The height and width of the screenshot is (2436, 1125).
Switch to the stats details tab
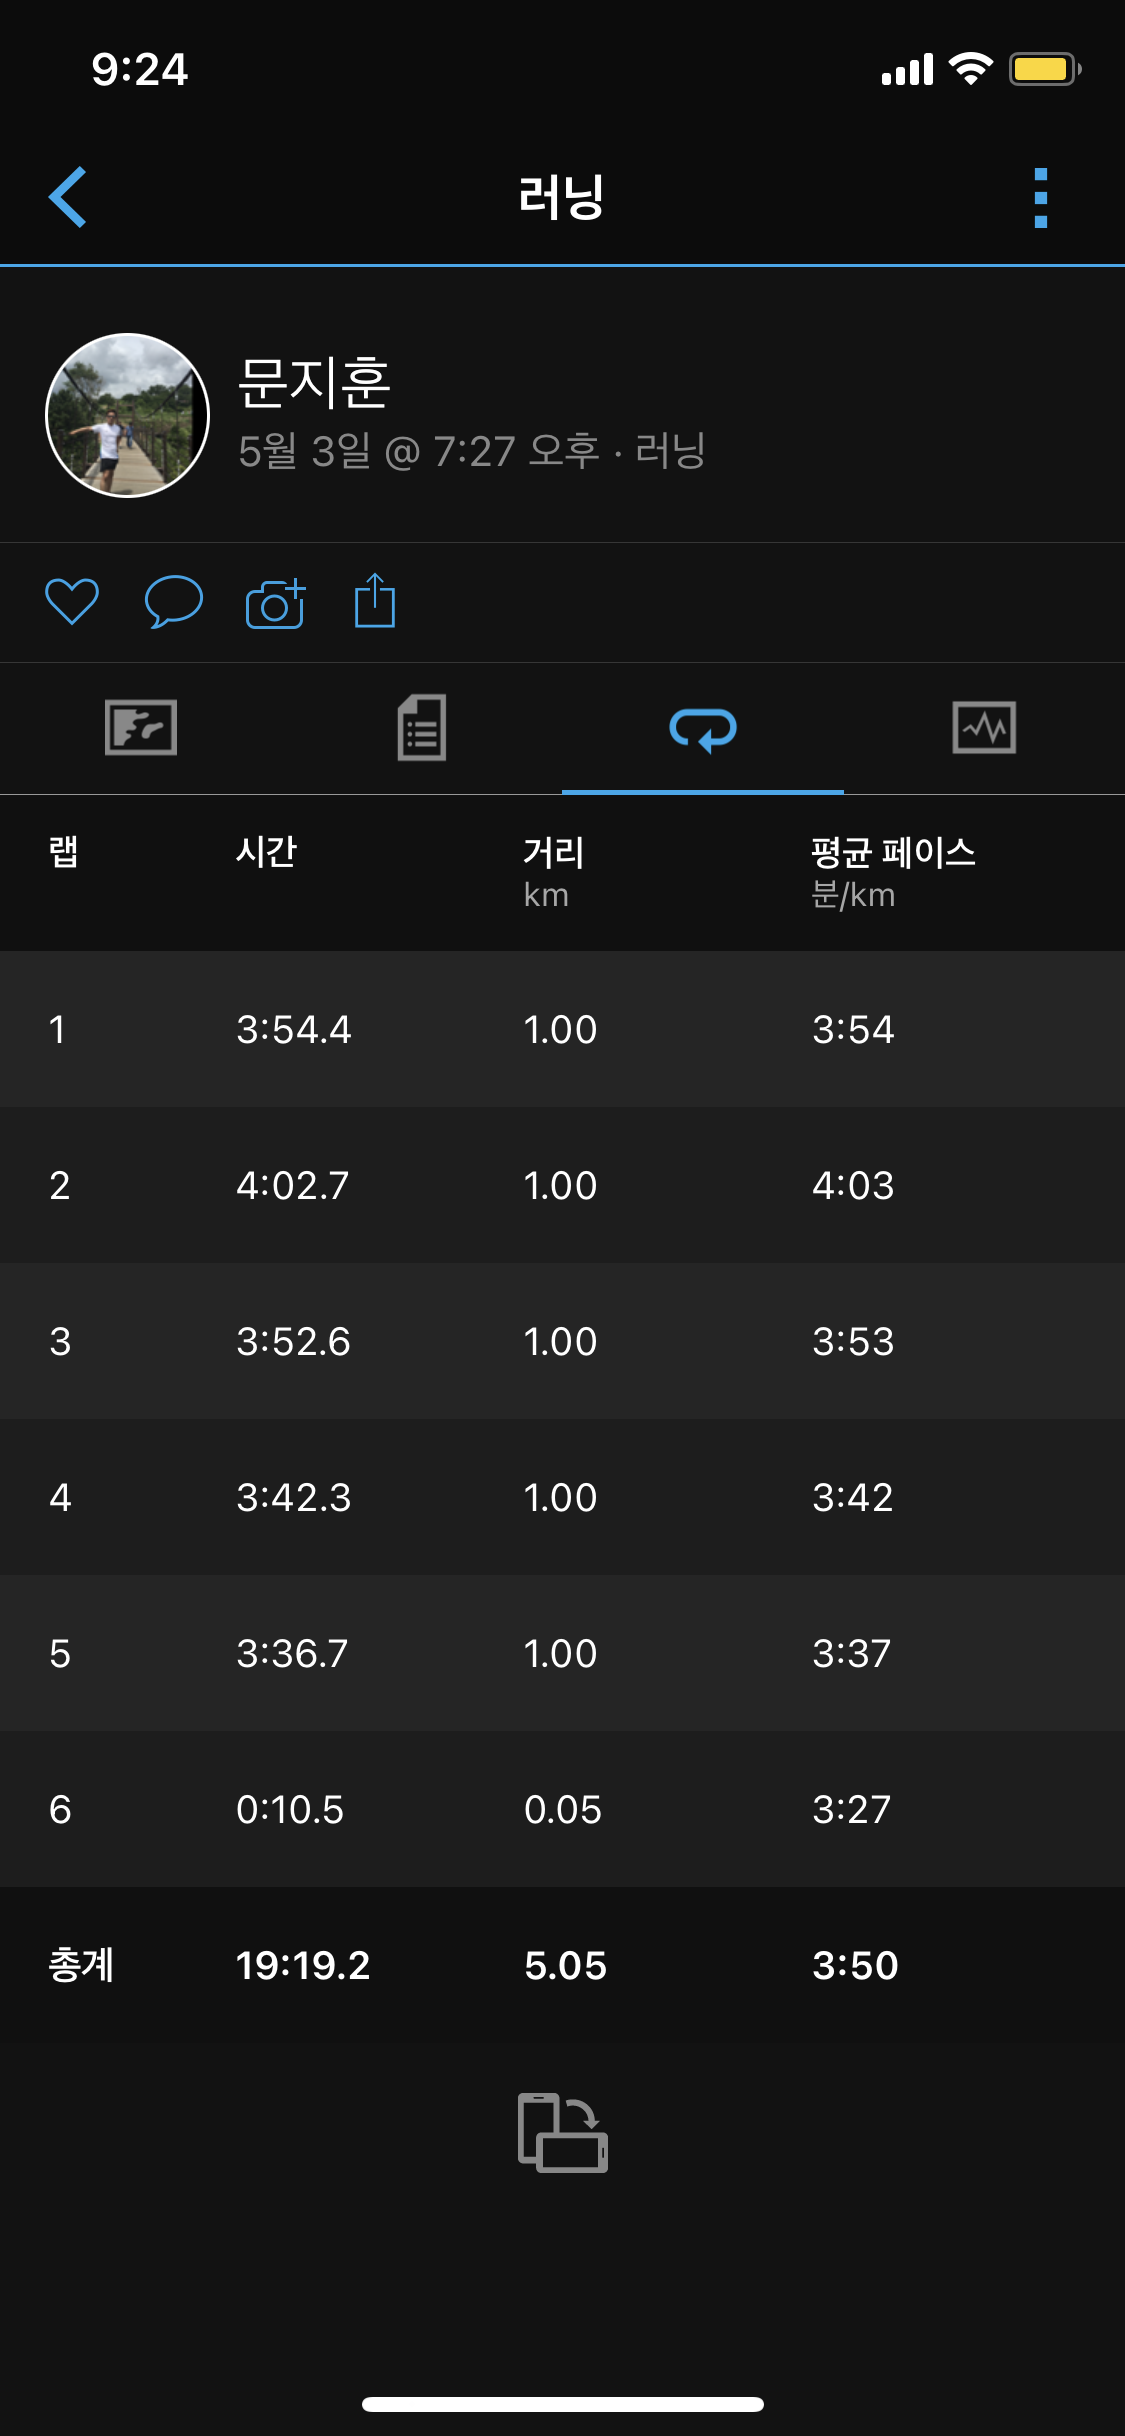pyautogui.click(x=422, y=727)
